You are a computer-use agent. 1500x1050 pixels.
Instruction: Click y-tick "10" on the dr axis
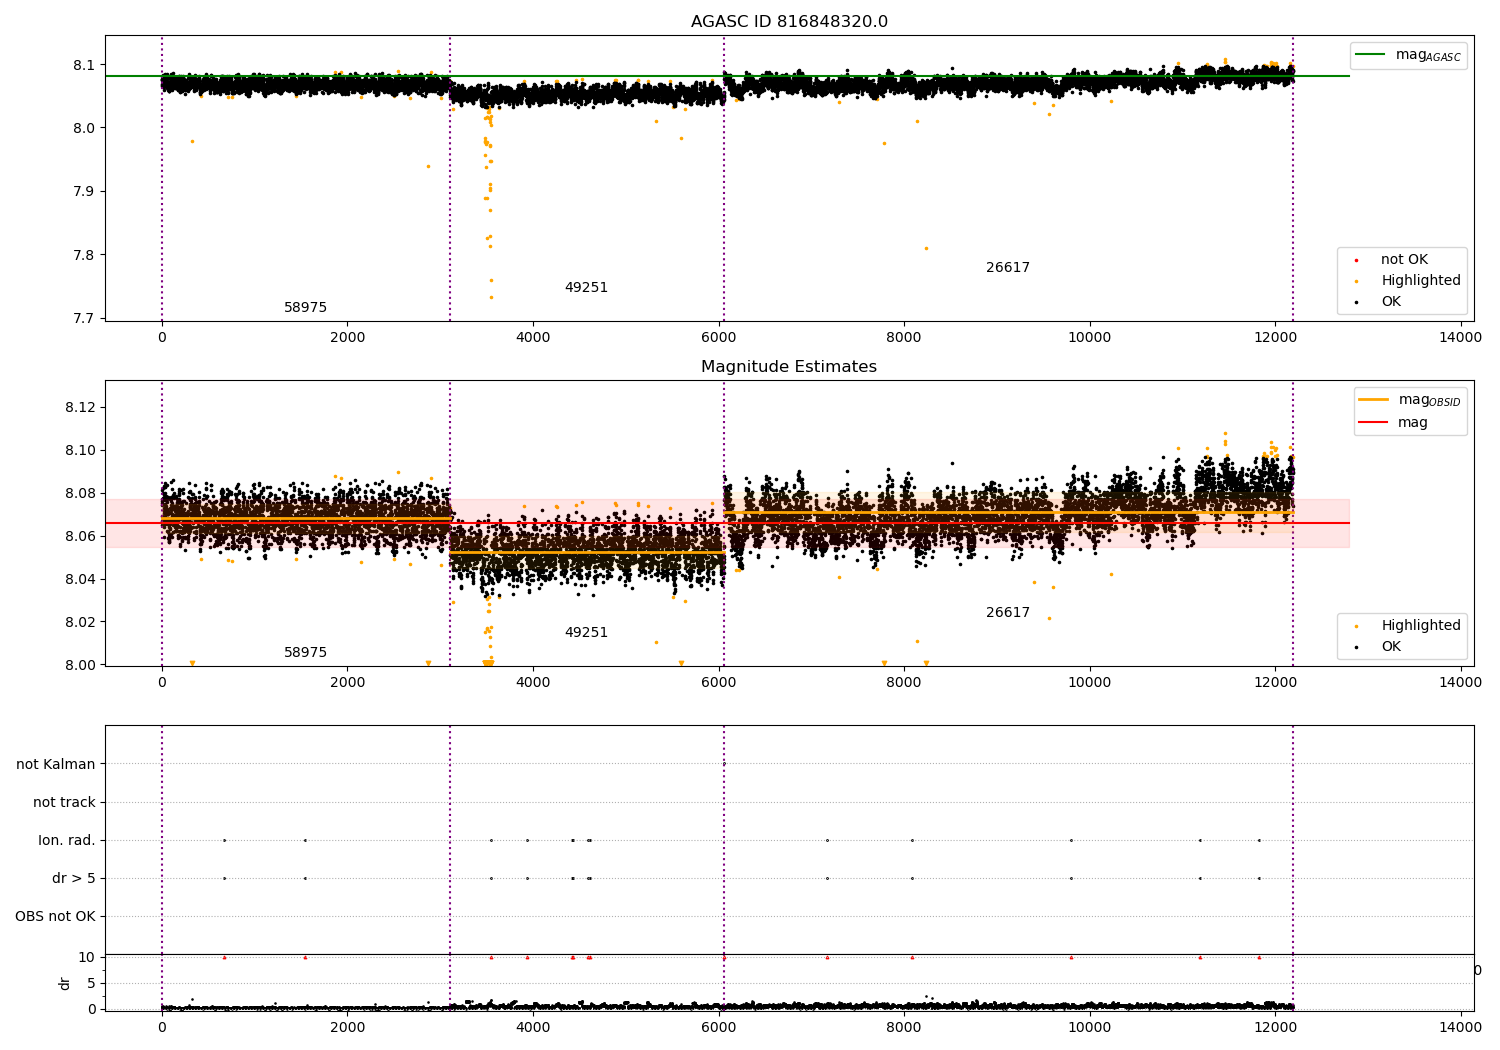point(87,958)
